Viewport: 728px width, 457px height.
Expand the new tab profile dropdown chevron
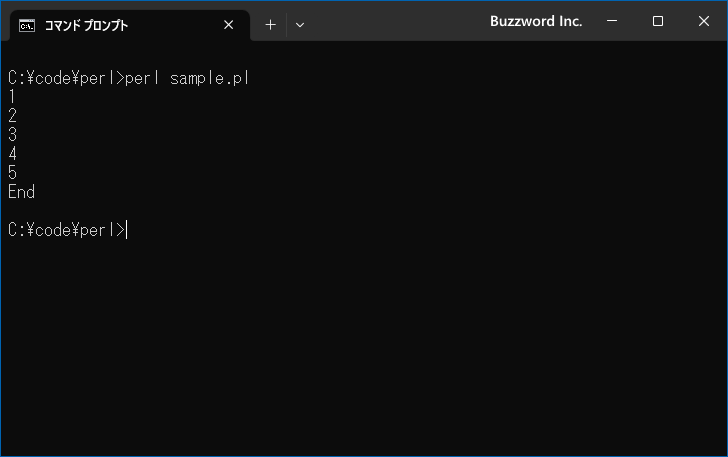(300, 25)
